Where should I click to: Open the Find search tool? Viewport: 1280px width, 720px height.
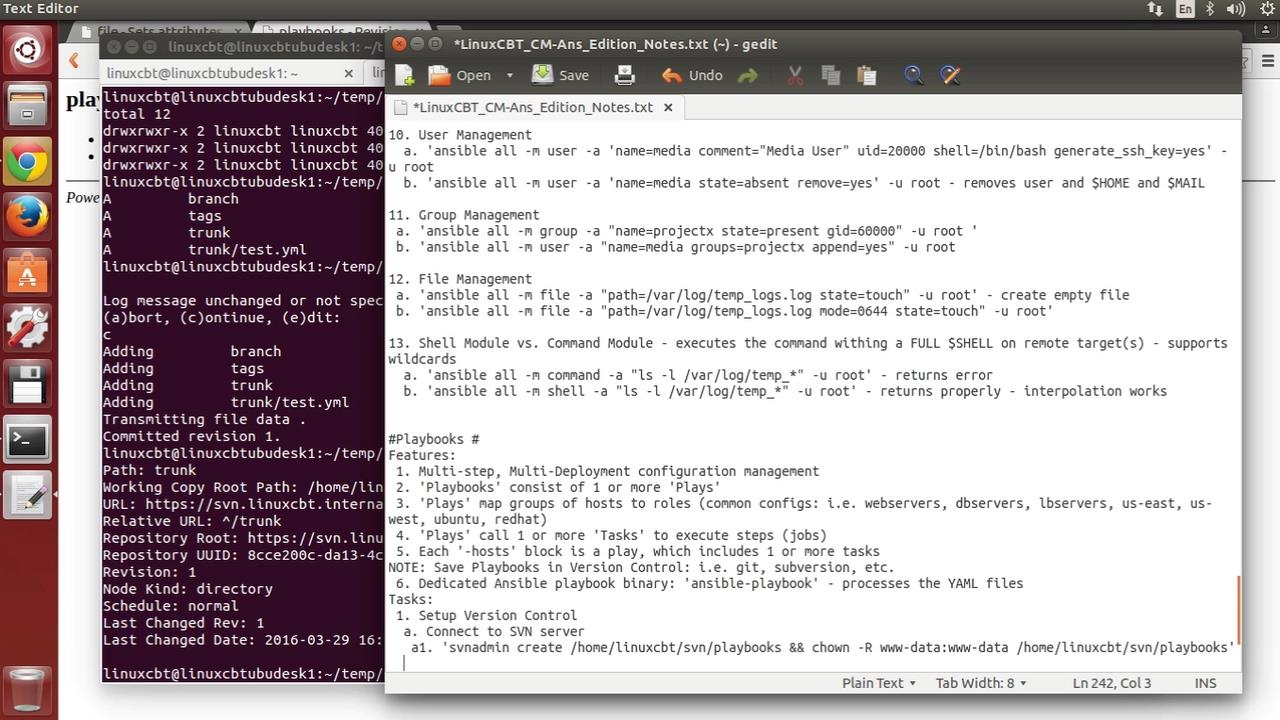[x=913, y=75]
